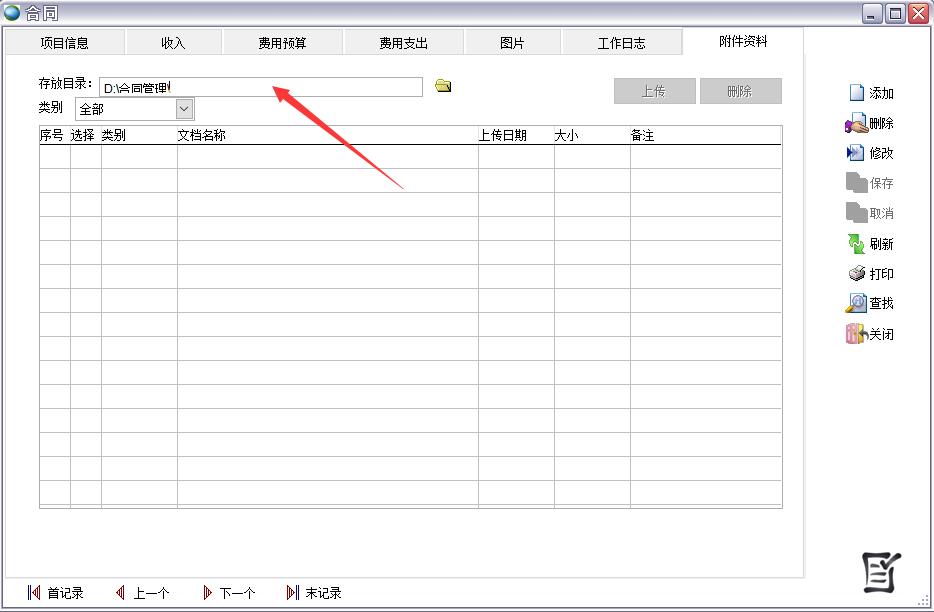Screen dimensions: 934x612
Task: Click the 存放目录 path input field
Action: 260,88
